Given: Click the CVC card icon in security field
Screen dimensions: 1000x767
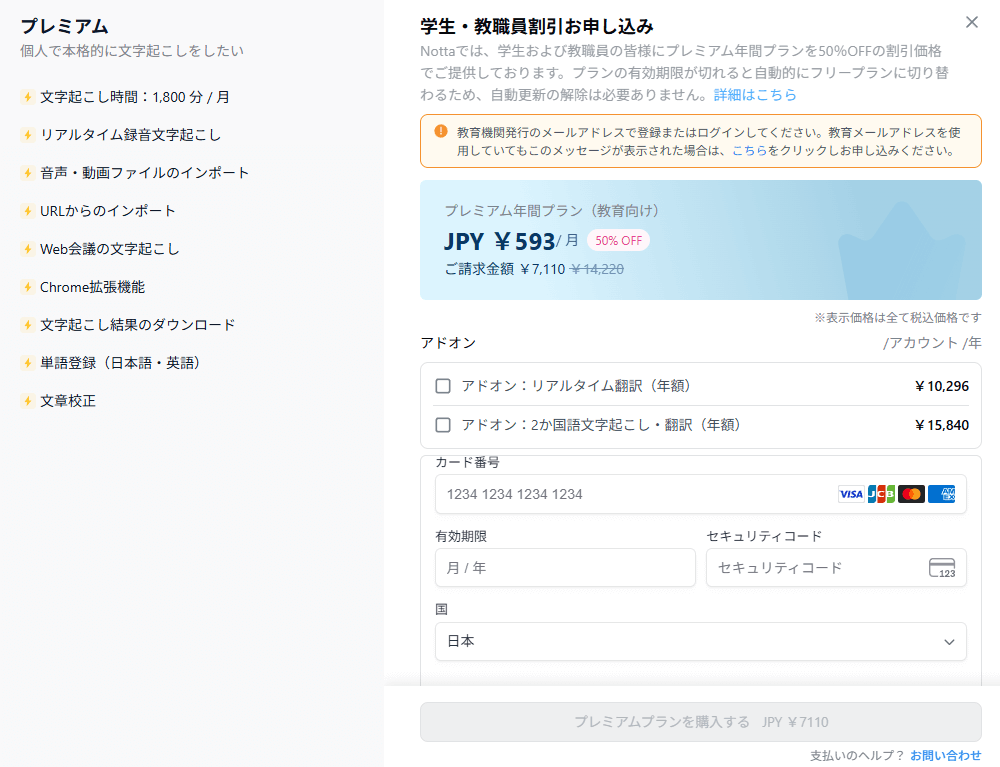Looking at the screenshot, I should pyautogui.click(x=942, y=567).
